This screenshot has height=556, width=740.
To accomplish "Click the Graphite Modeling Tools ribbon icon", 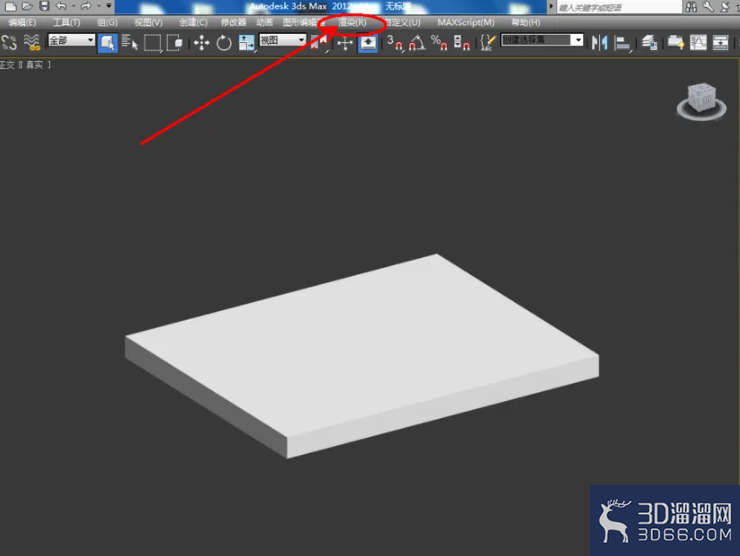I will pyautogui.click(x=676, y=43).
